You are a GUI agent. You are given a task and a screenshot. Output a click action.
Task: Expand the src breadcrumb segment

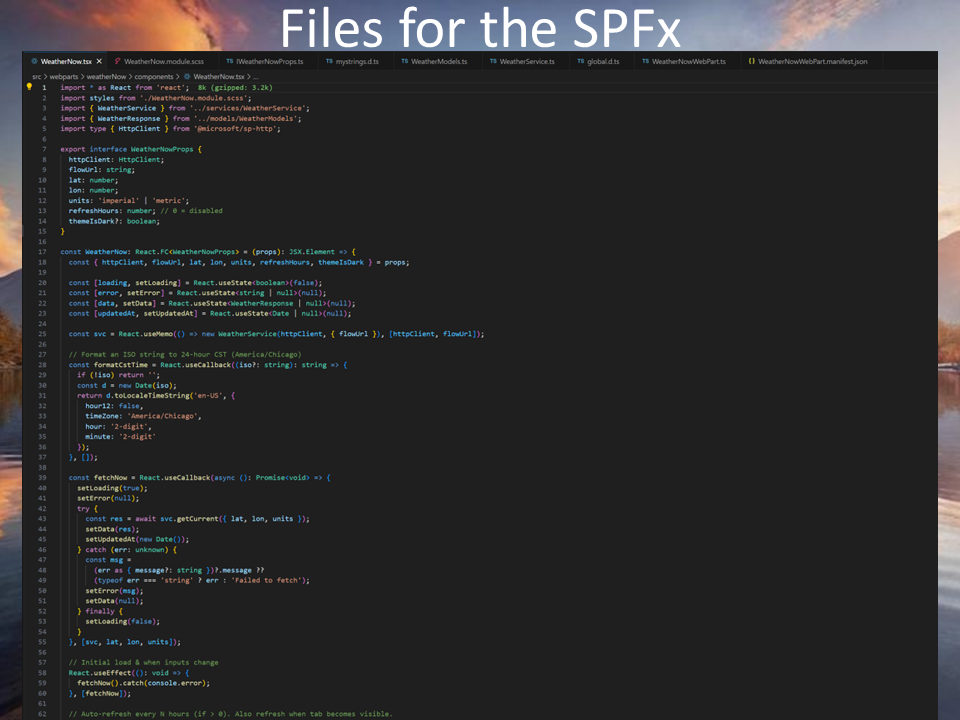(37, 77)
